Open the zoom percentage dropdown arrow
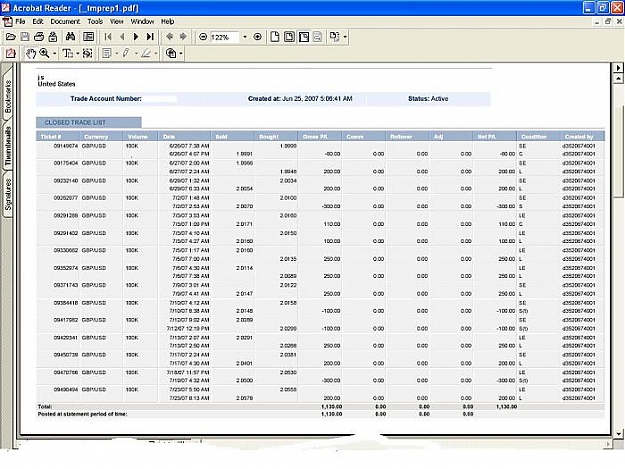Image resolution: width=625 pixels, height=469 pixels. [245, 37]
